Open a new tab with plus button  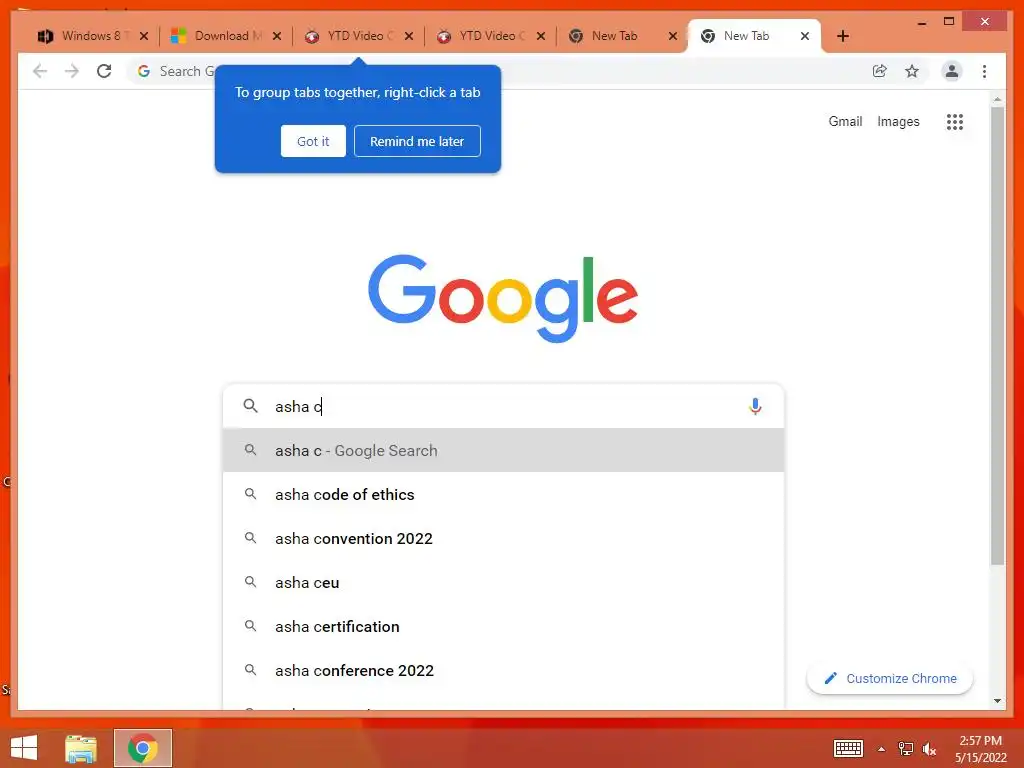843,36
